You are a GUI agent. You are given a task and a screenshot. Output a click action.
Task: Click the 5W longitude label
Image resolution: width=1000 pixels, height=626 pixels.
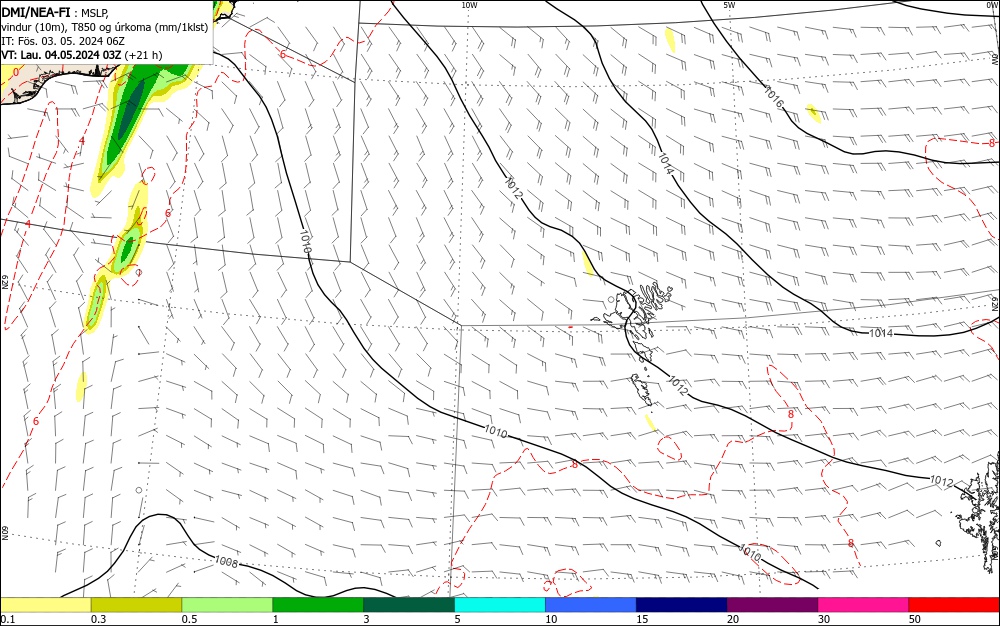click(x=729, y=5)
